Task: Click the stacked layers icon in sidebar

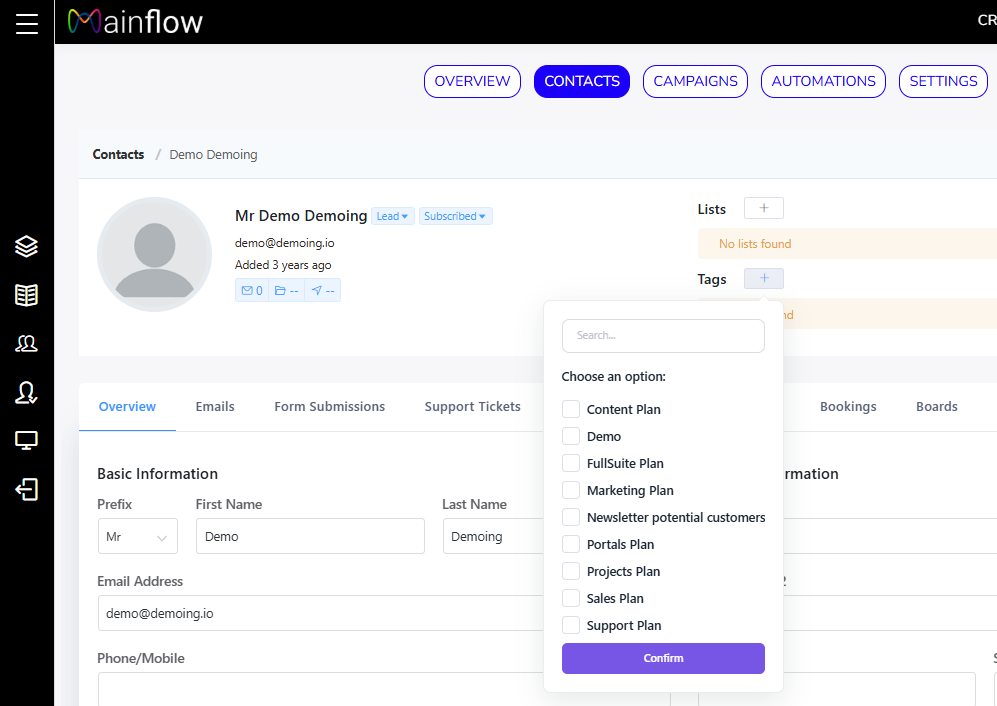Action: coord(27,246)
